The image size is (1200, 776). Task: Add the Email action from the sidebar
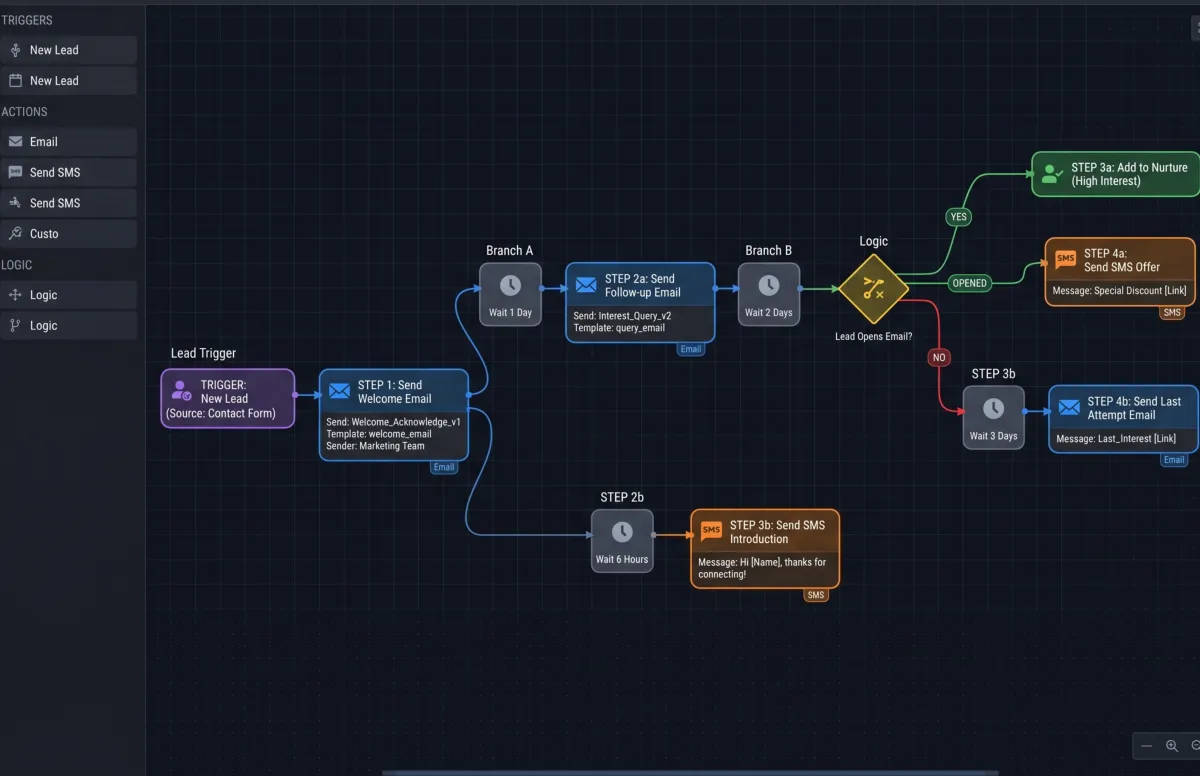[68, 142]
